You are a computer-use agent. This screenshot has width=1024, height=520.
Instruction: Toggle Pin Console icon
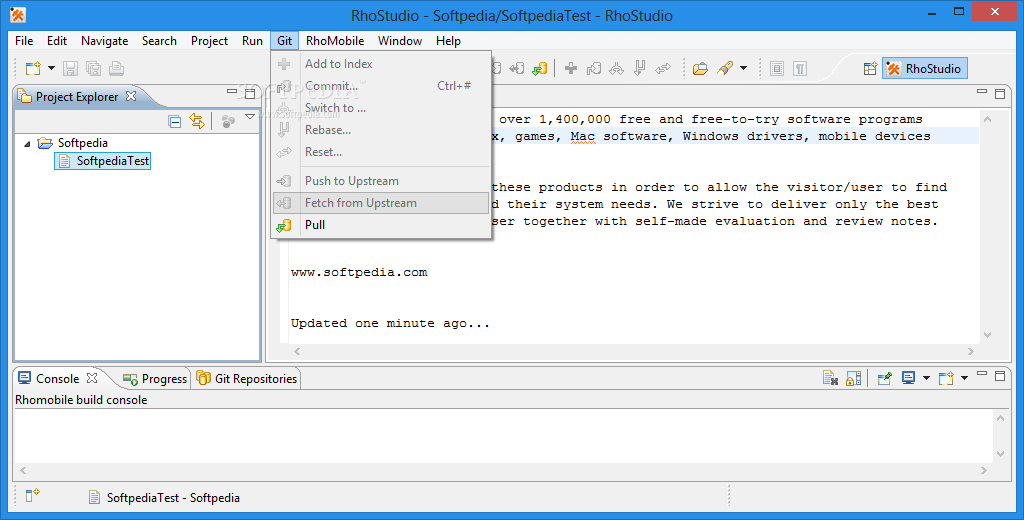[884, 378]
